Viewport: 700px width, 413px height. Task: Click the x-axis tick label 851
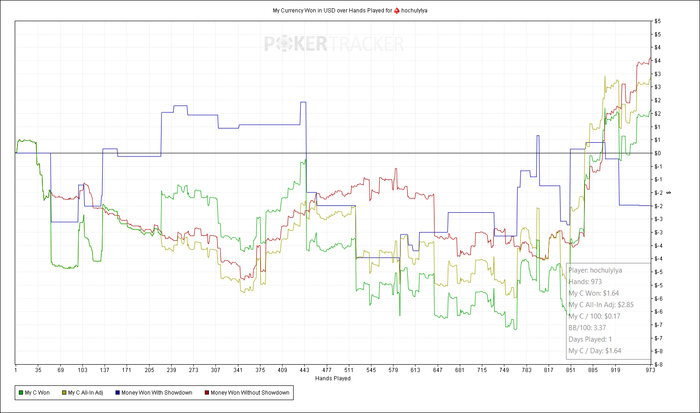pyautogui.click(x=571, y=370)
